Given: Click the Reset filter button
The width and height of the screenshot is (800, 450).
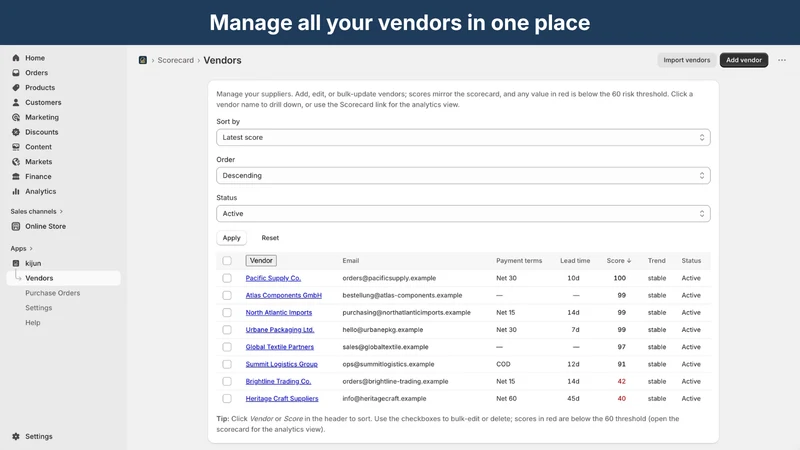Looking at the screenshot, I should pyautogui.click(x=270, y=238).
